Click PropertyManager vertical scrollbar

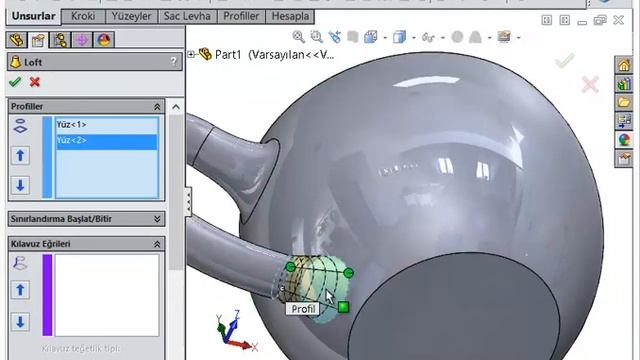coord(176,192)
